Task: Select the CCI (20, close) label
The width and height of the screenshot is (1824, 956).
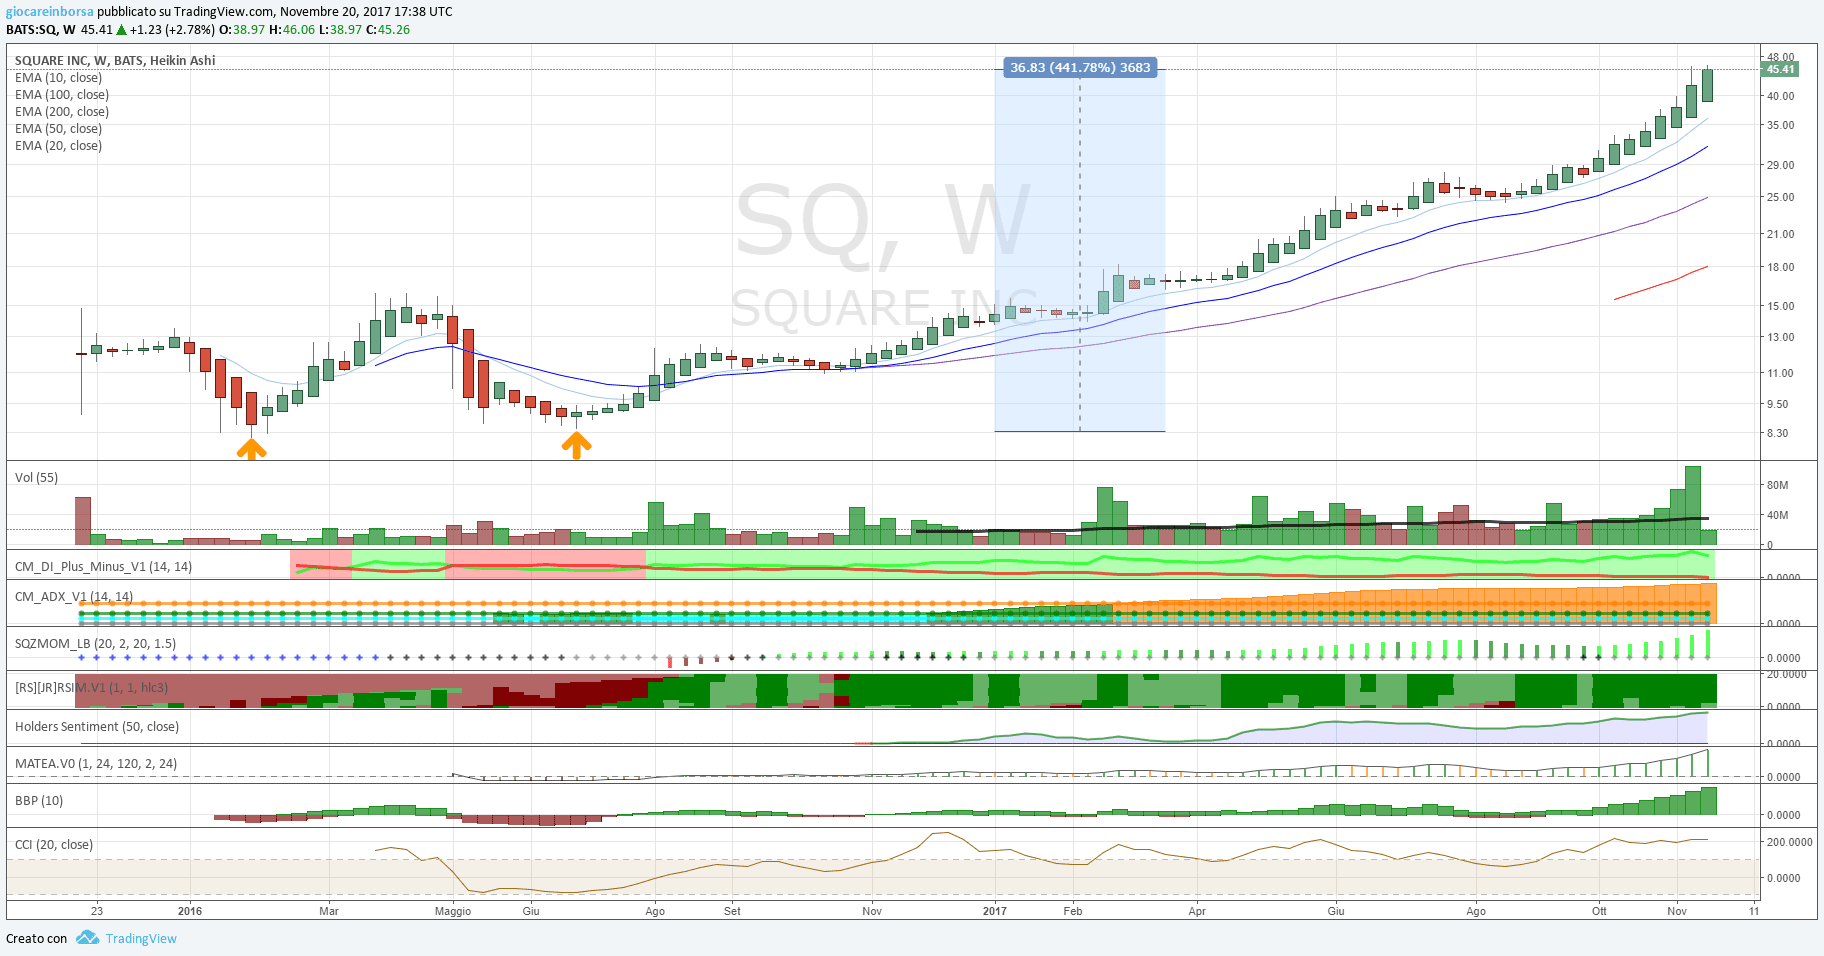Action: (54, 845)
